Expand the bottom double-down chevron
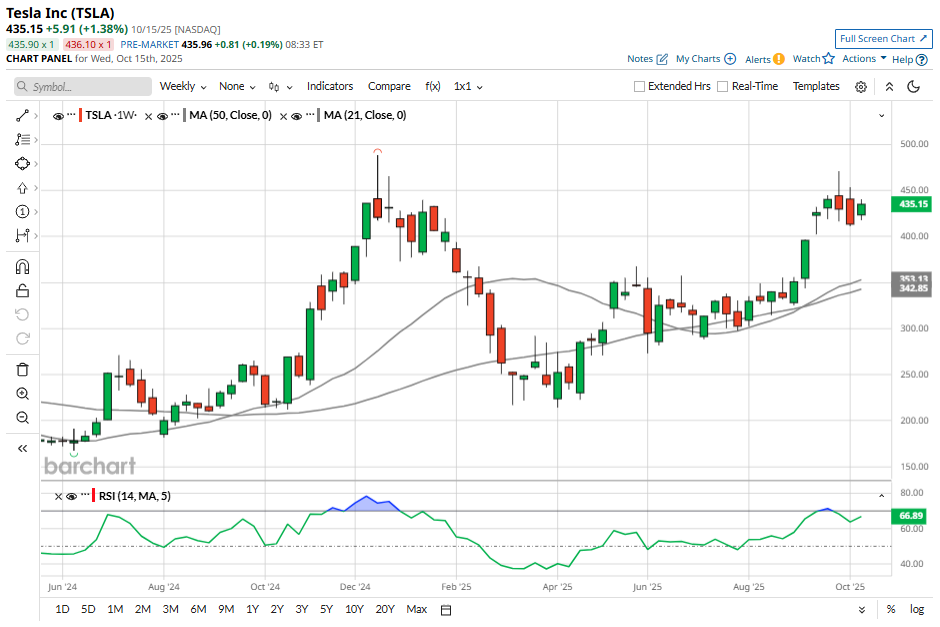This screenshot has width=940, height=627. click(x=861, y=610)
